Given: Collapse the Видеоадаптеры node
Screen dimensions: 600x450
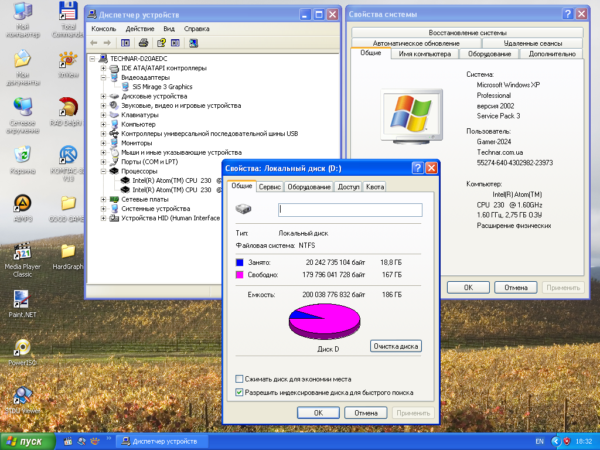Looking at the screenshot, I should click(103, 77).
